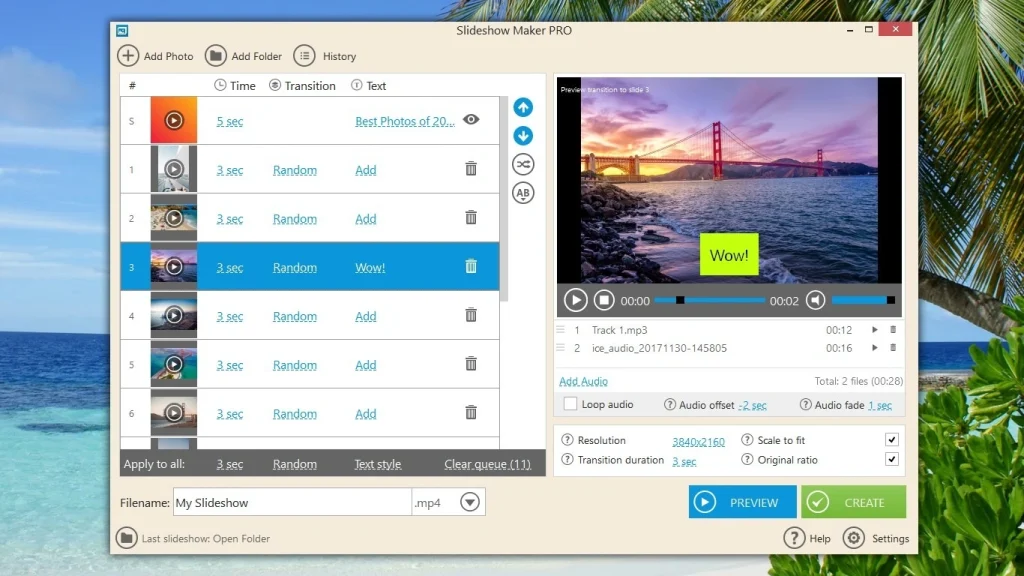The height and width of the screenshot is (576, 1024).
Task: Delete slide 3 using its trash icon
Action: (x=471, y=267)
